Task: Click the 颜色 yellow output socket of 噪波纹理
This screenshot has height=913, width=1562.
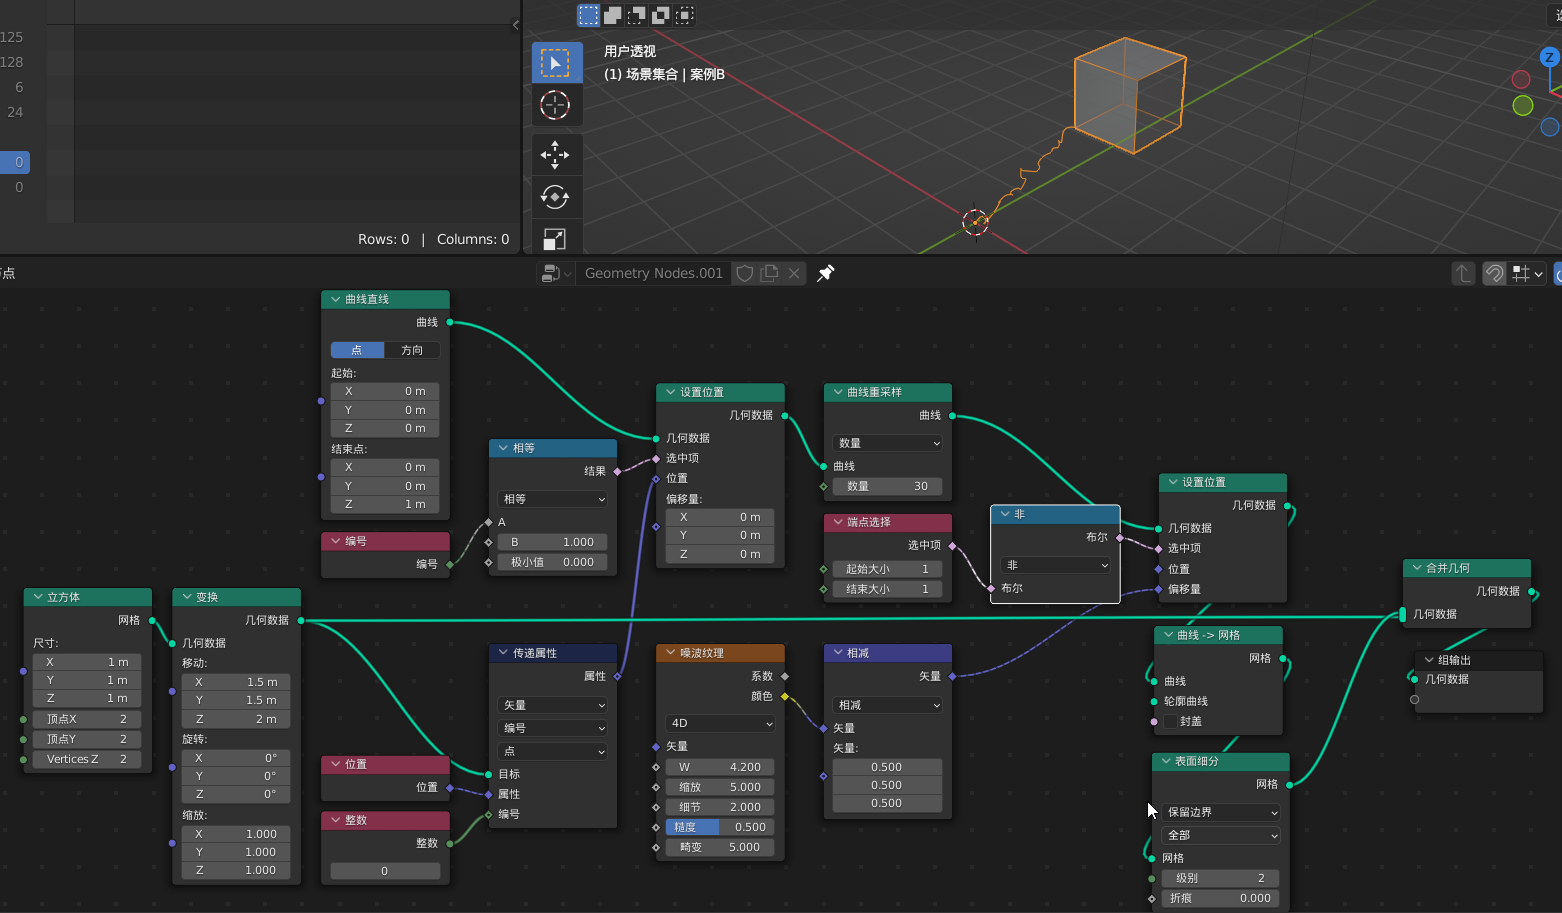Action: tap(785, 696)
